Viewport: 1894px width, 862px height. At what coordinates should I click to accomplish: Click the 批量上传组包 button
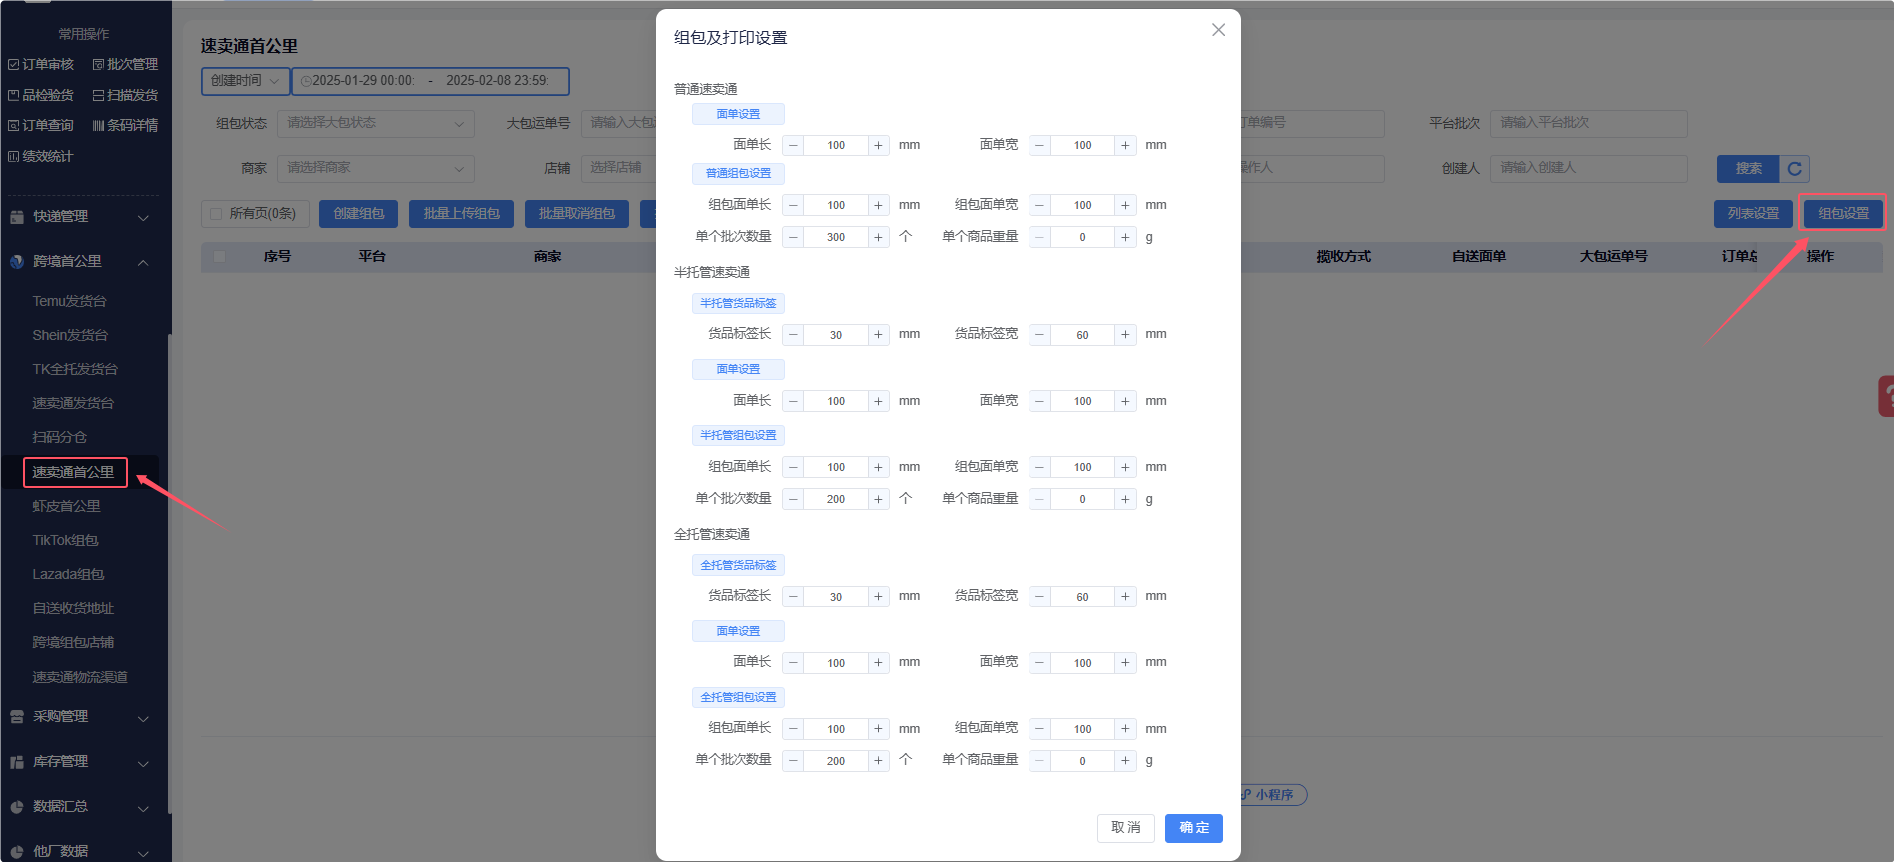pyautogui.click(x=461, y=214)
